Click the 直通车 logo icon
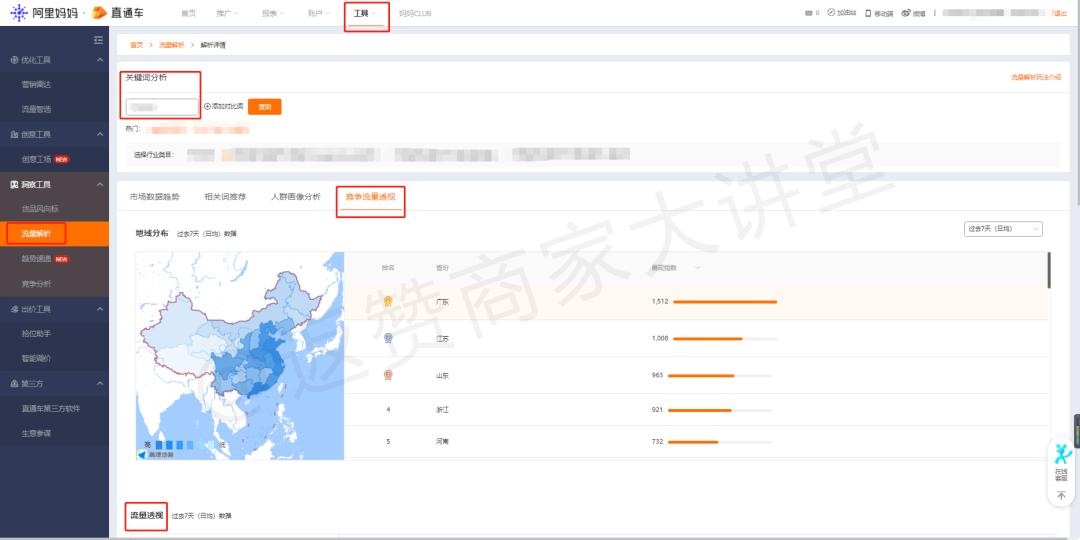Screen dimensions: 1080x540 pyautogui.click(x=99, y=12)
